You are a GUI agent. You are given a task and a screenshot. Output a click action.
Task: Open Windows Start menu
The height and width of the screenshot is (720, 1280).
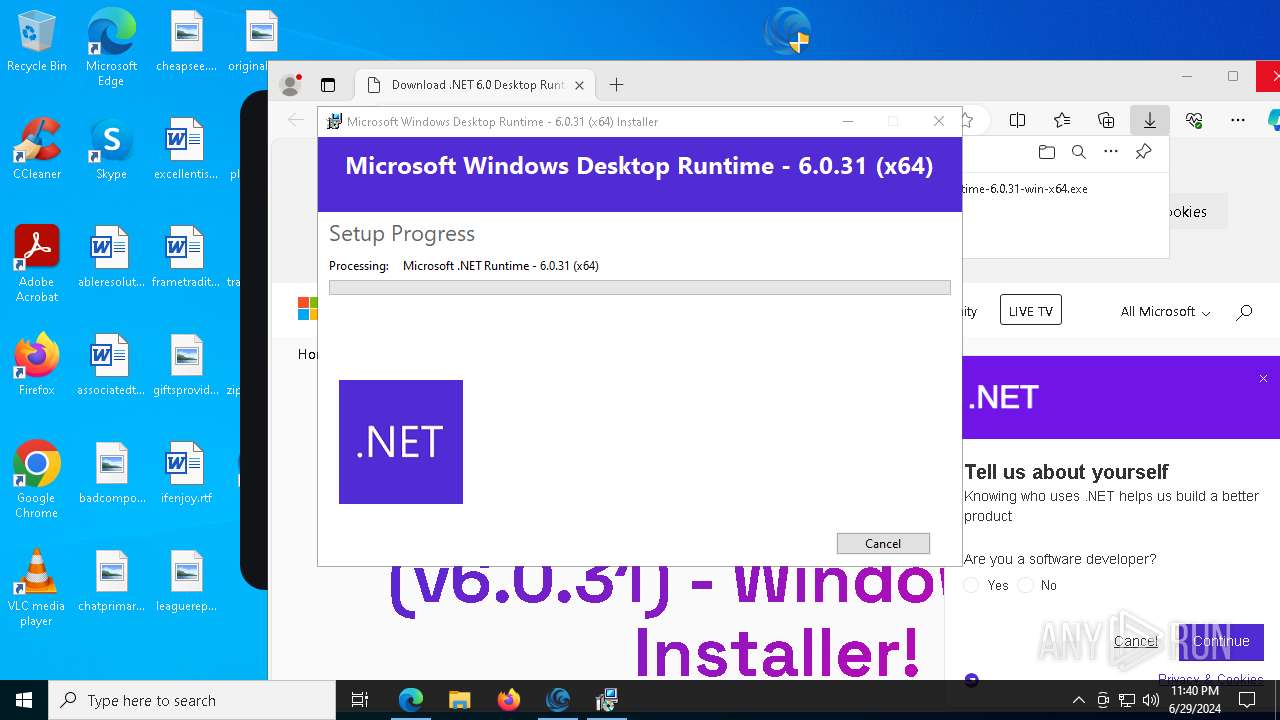pos(24,700)
